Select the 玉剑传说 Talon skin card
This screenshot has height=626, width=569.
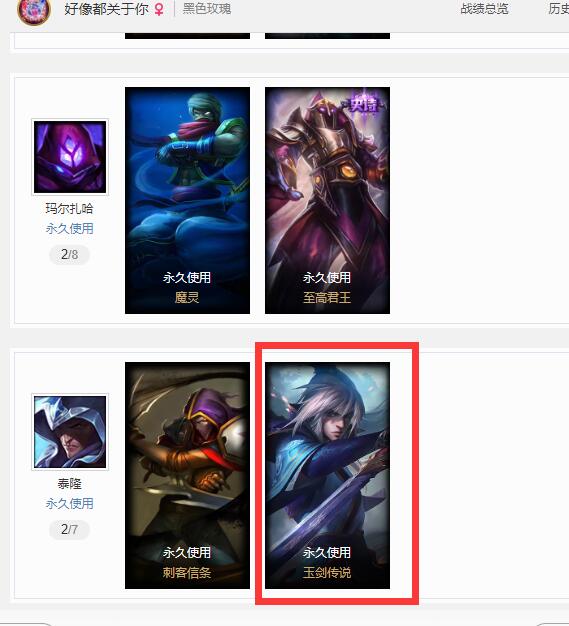[x=327, y=475]
